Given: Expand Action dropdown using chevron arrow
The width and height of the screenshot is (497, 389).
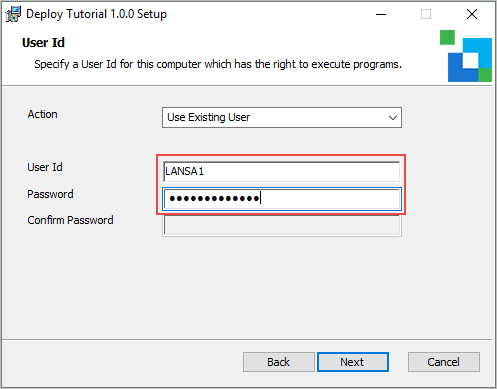Looking at the screenshot, I should coord(393,118).
